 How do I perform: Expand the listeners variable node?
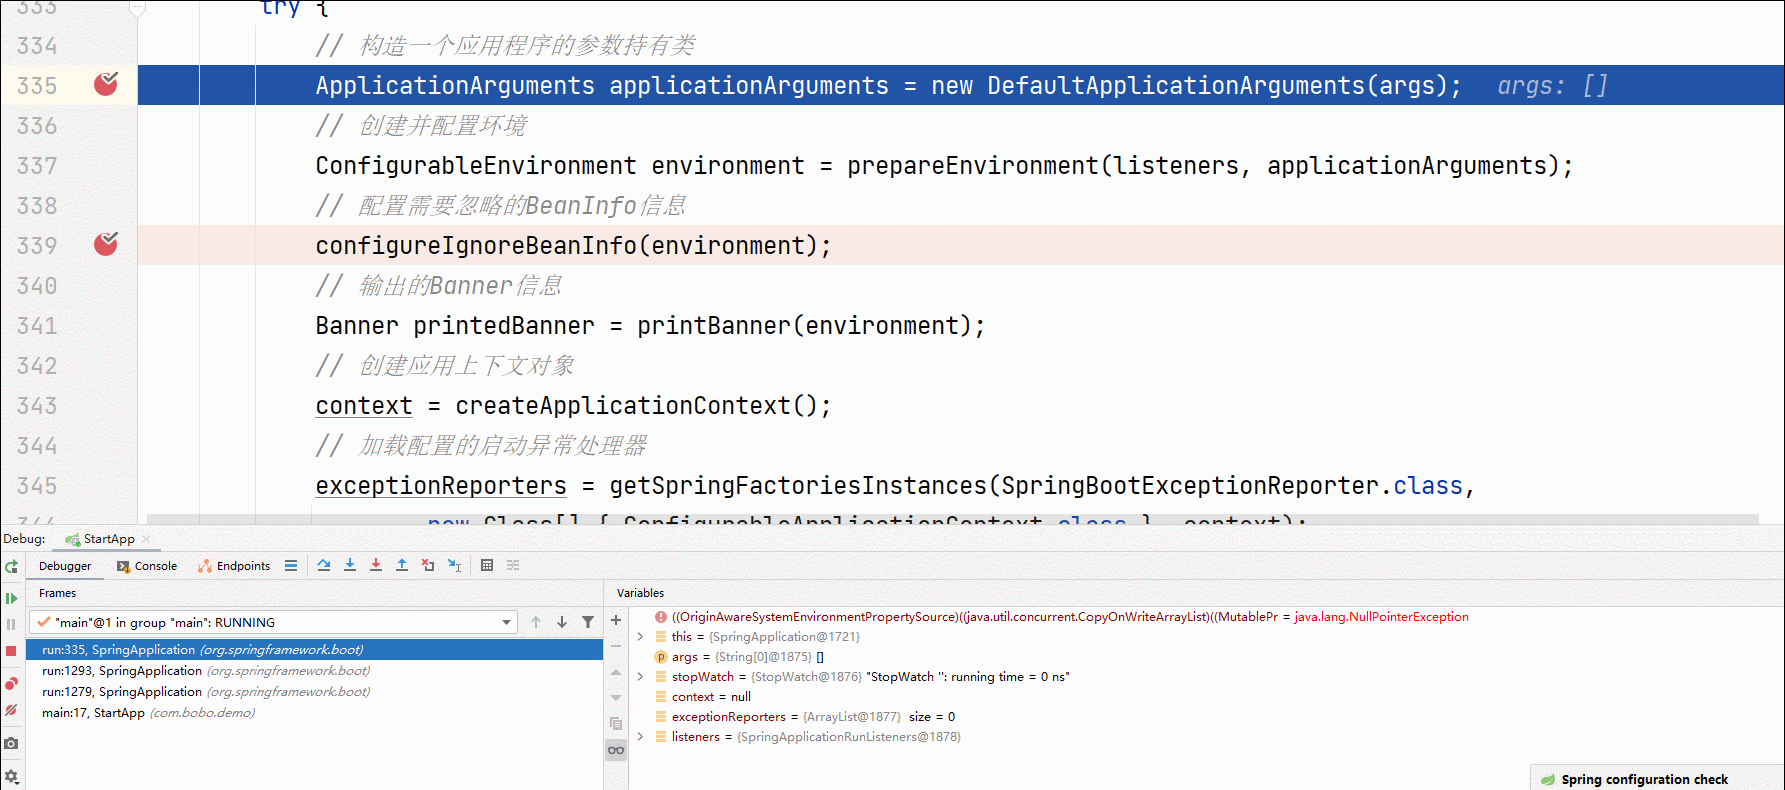point(640,737)
